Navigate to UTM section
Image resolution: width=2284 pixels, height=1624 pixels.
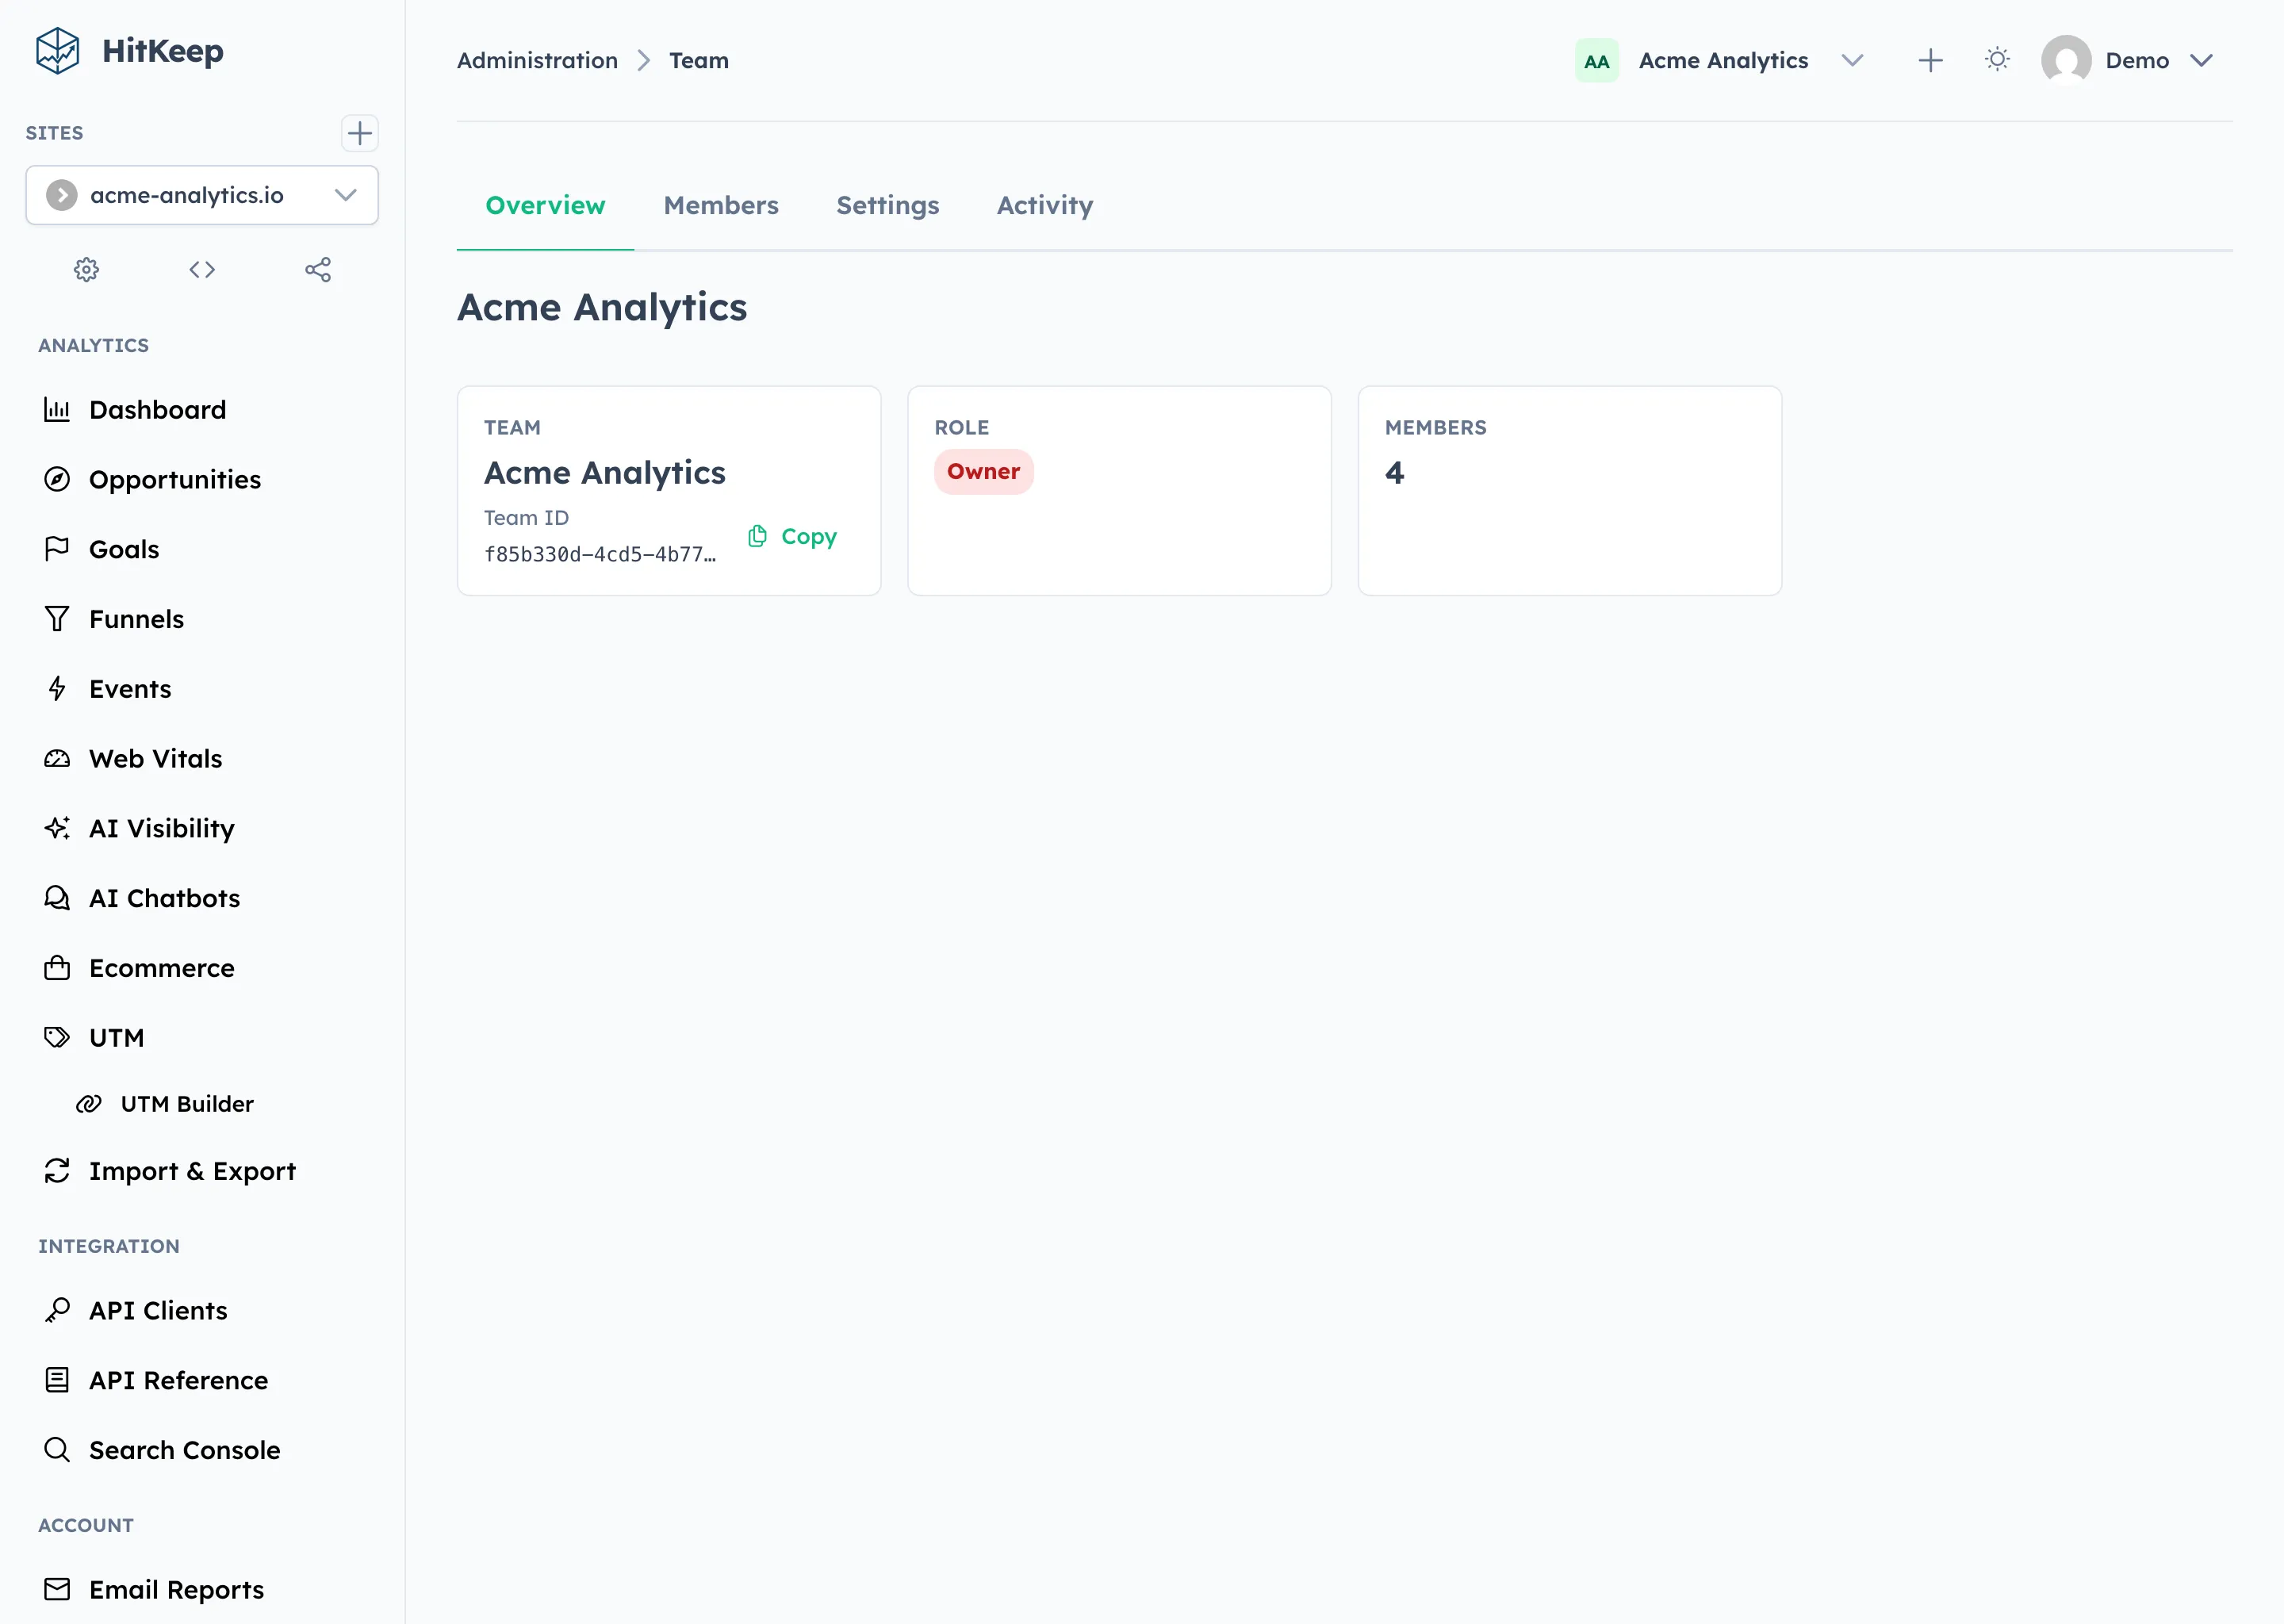pos(202,1038)
